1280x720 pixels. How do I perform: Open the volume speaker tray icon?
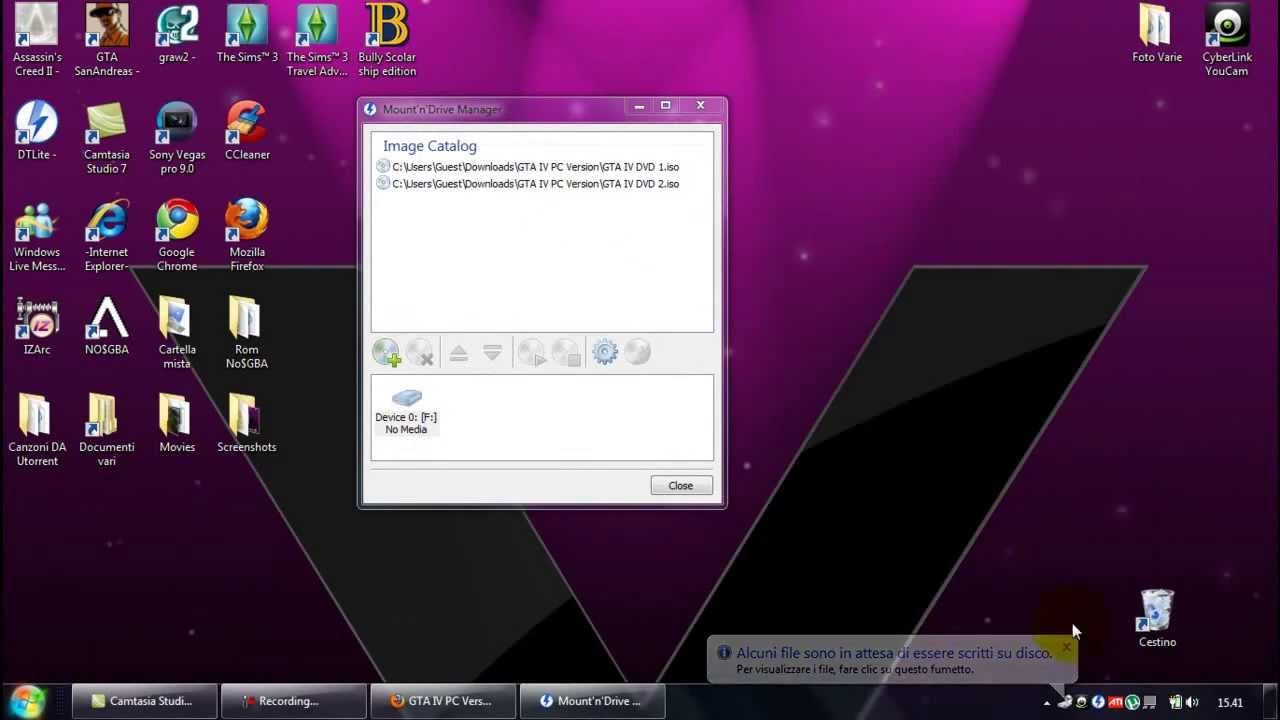(x=1192, y=702)
